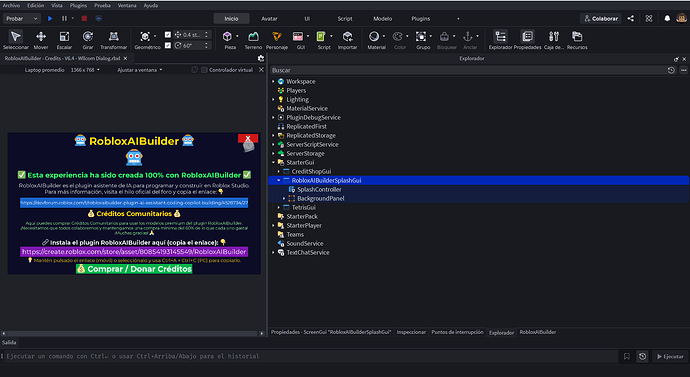This screenshot has height=377, width=690.
Task: Toggle the Explorador panel button
Action: [x=500, y=40]
